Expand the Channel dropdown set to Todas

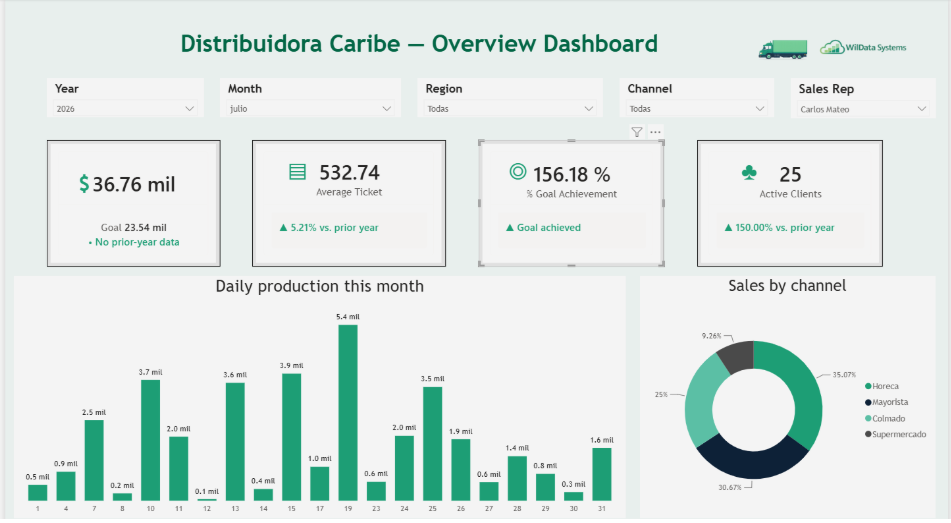click(696, 109)
